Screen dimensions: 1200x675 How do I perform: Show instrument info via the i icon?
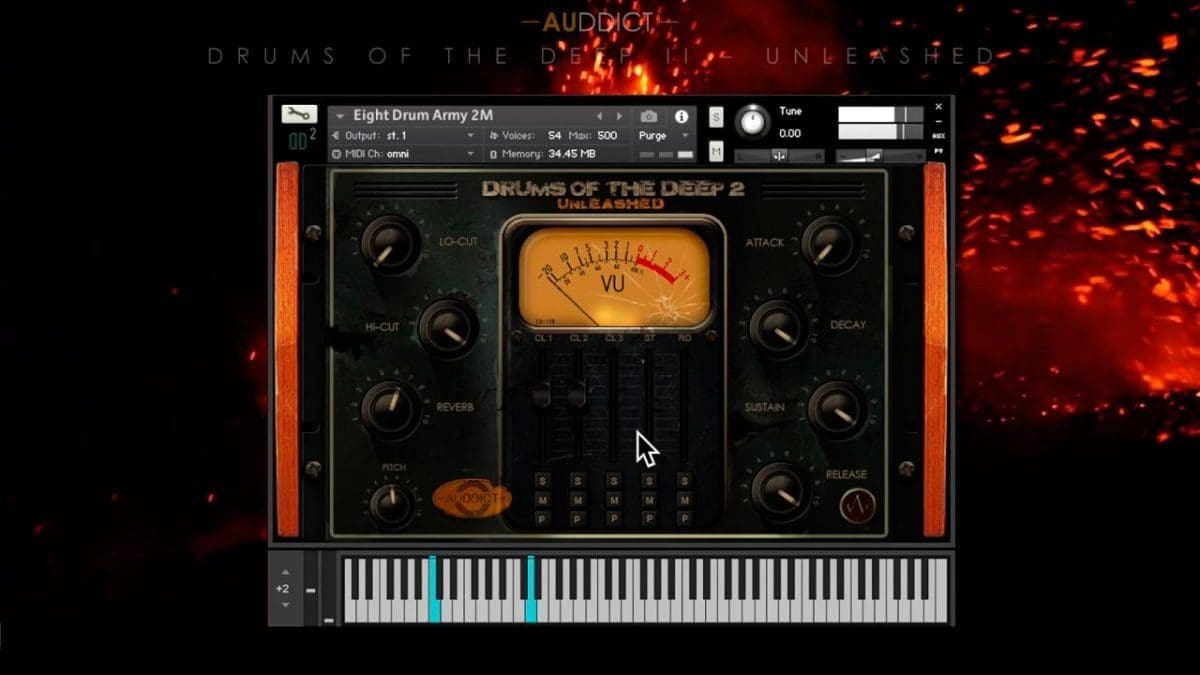pyautogui.click(x=681, y=116)
